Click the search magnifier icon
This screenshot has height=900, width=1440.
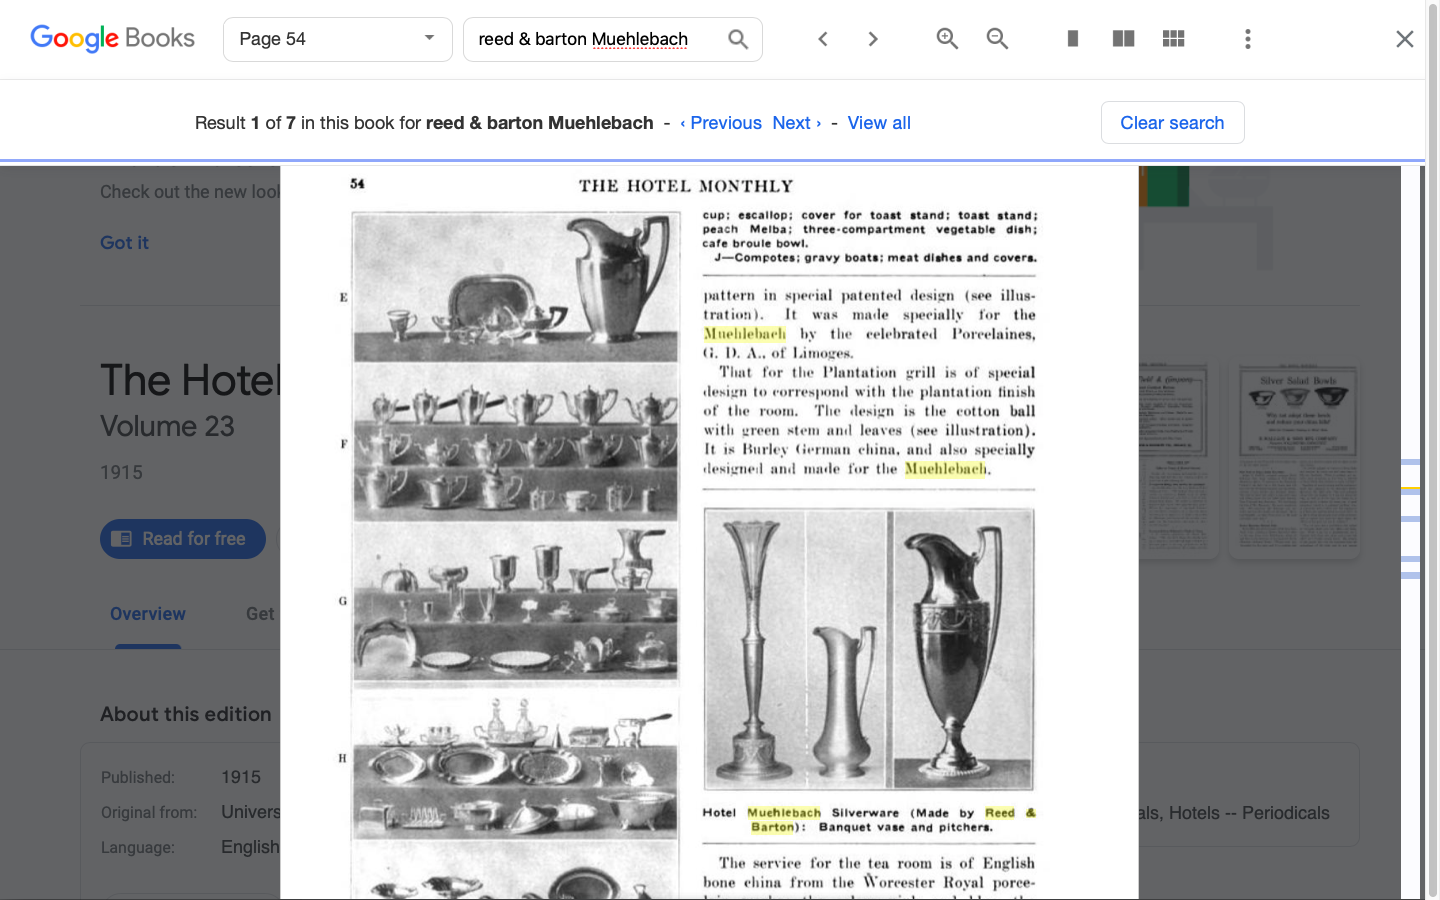738,39
